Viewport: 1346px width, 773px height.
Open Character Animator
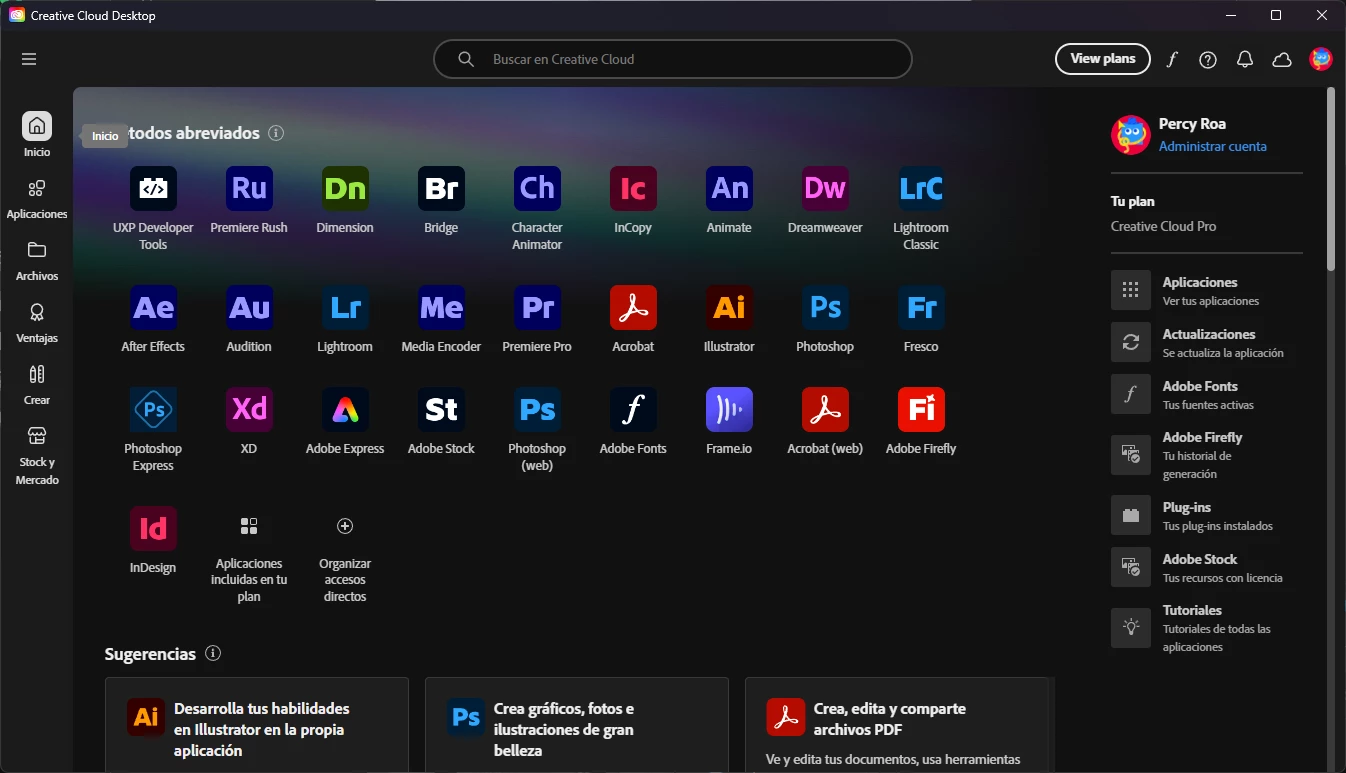point(537,189)
